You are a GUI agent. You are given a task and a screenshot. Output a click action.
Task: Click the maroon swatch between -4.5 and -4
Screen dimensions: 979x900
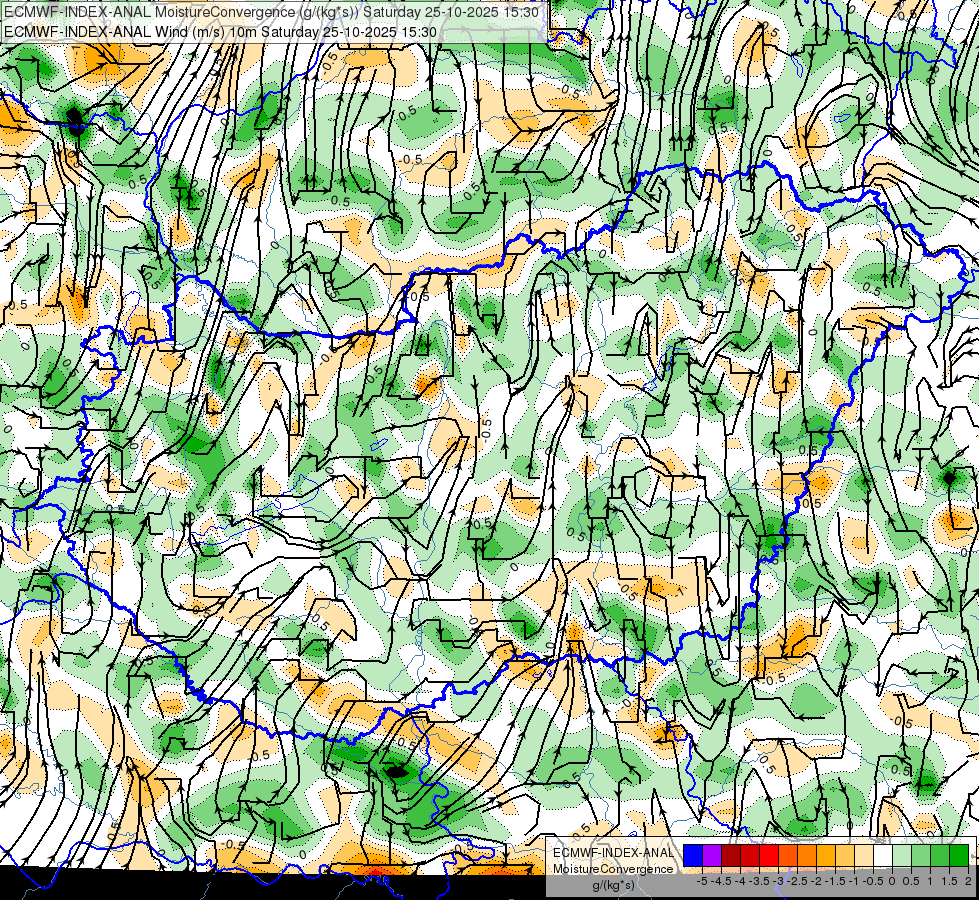tap(731, 856)
